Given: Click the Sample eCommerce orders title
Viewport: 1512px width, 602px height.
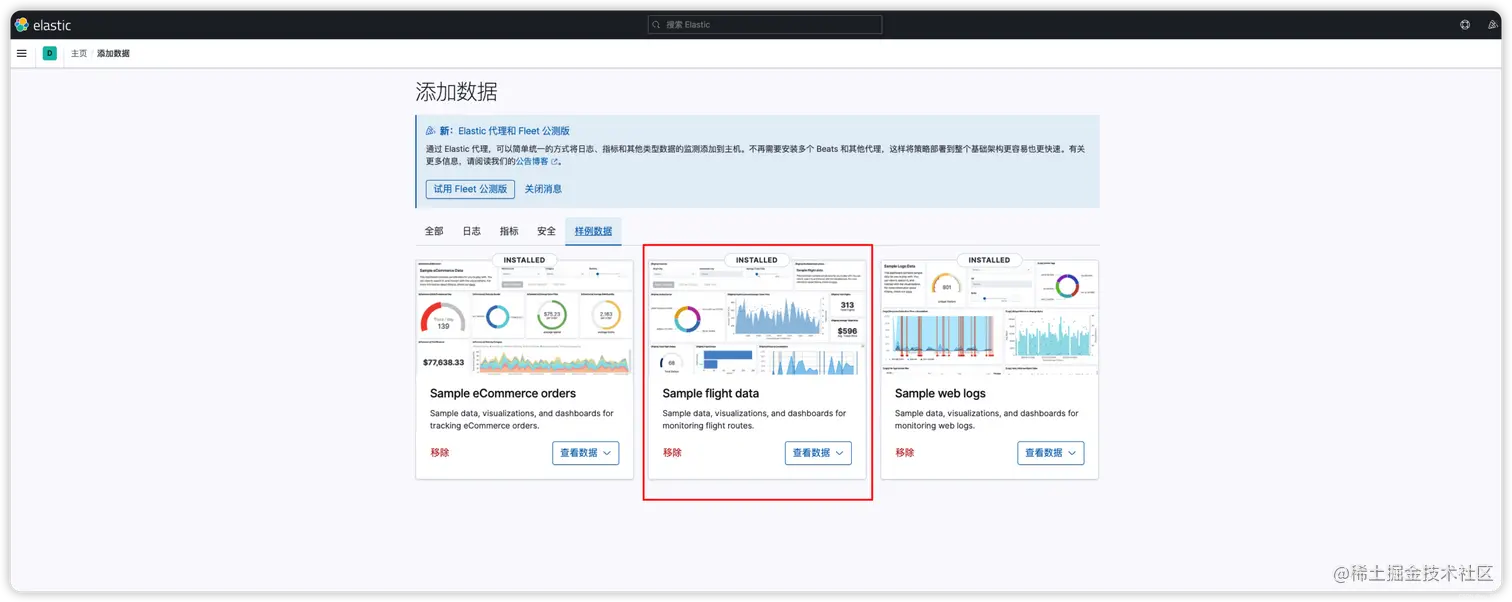Looking at the screenshot, I should point(503,394).
